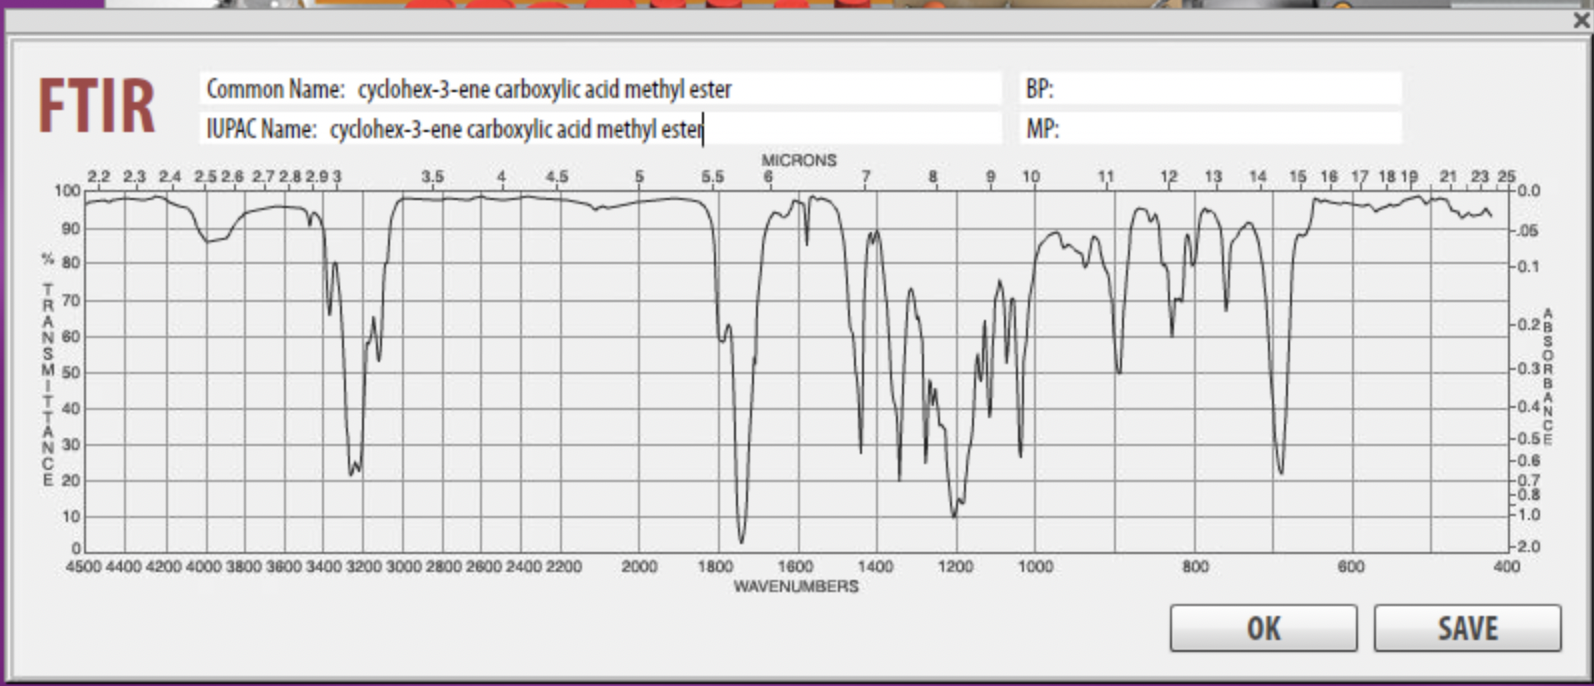1594x686 pixels.
Task: Click the BP input field
Action: (x=1210, y=89)
